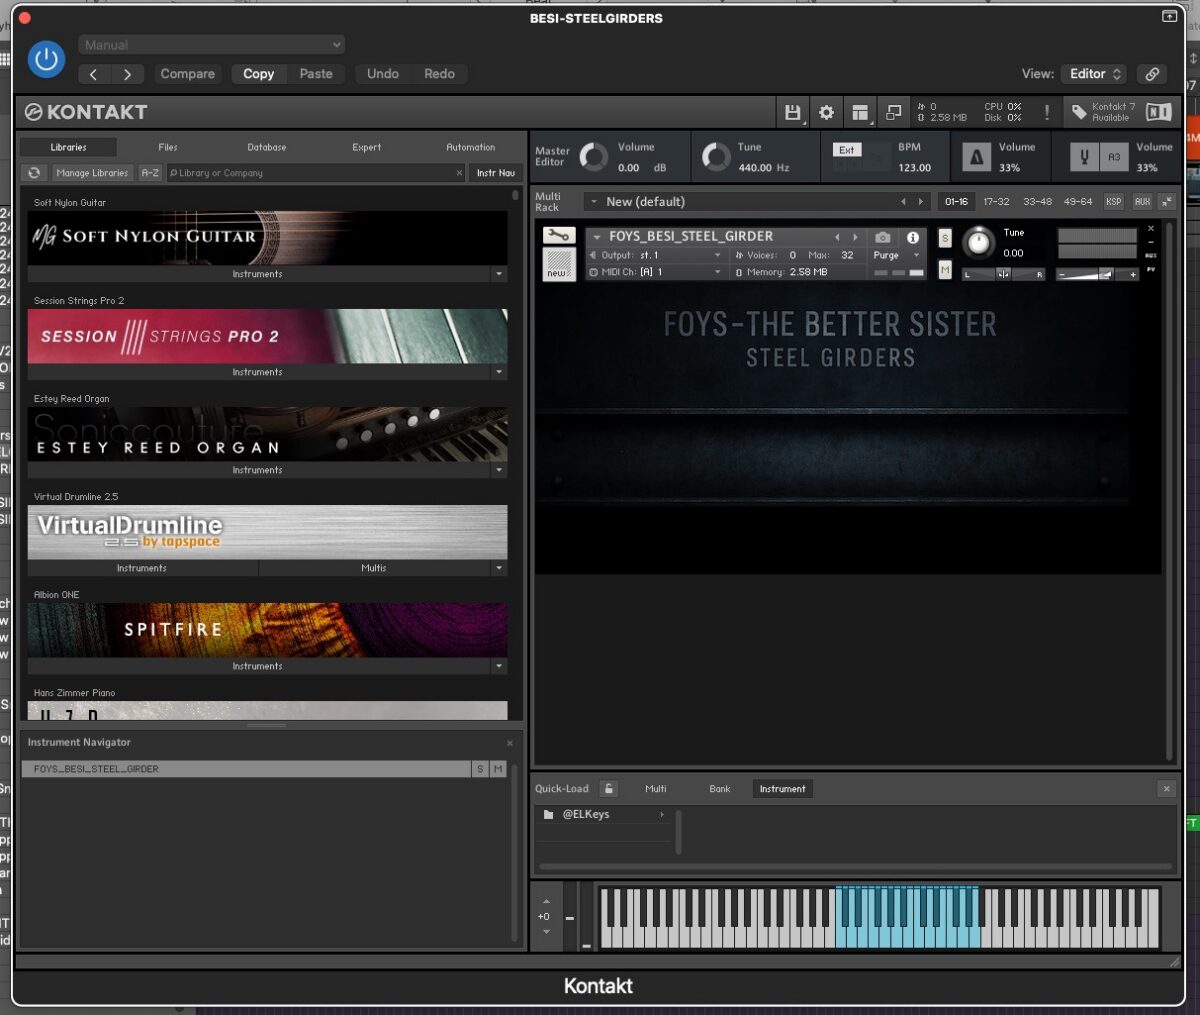1200x1015 pixels.
Task: Toggle the A-Z library sorting button
Action: pyautogui.click(x=150, y=172)
